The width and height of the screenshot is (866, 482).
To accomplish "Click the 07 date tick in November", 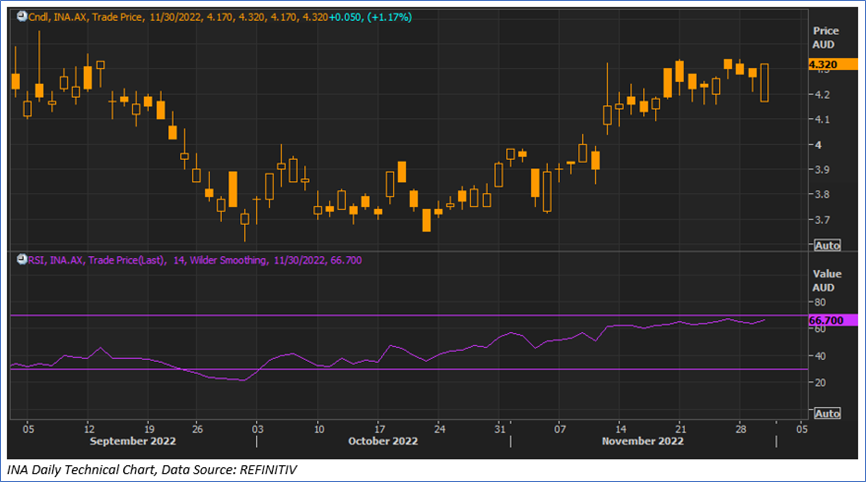I will coord(560,429).
